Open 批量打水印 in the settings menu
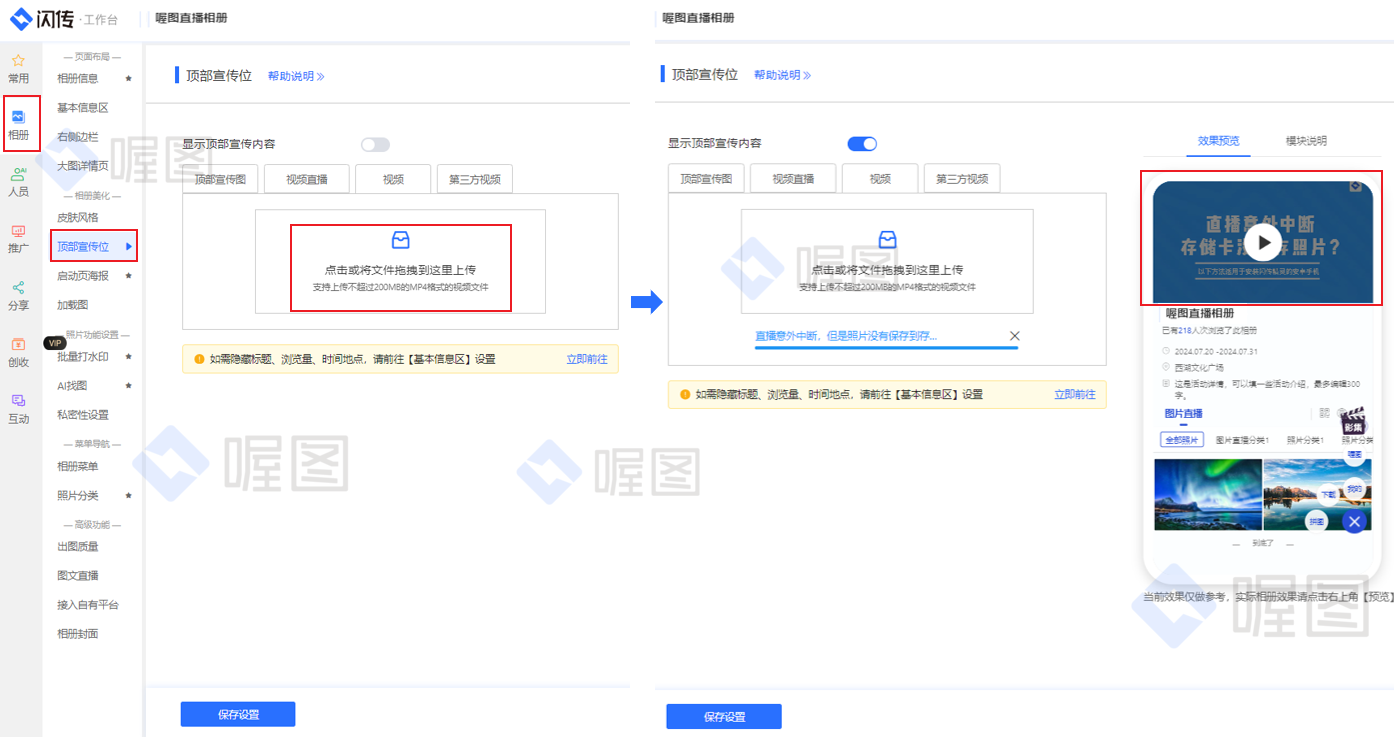The image size is (1394, 737). [x=82, y=356]
